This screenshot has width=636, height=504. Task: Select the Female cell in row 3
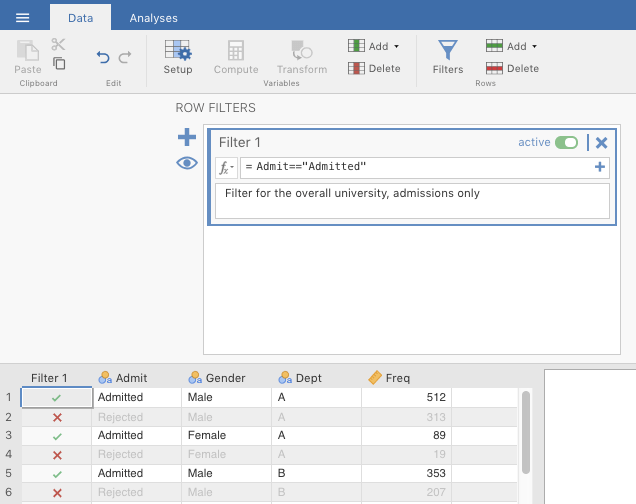[226, 435]
